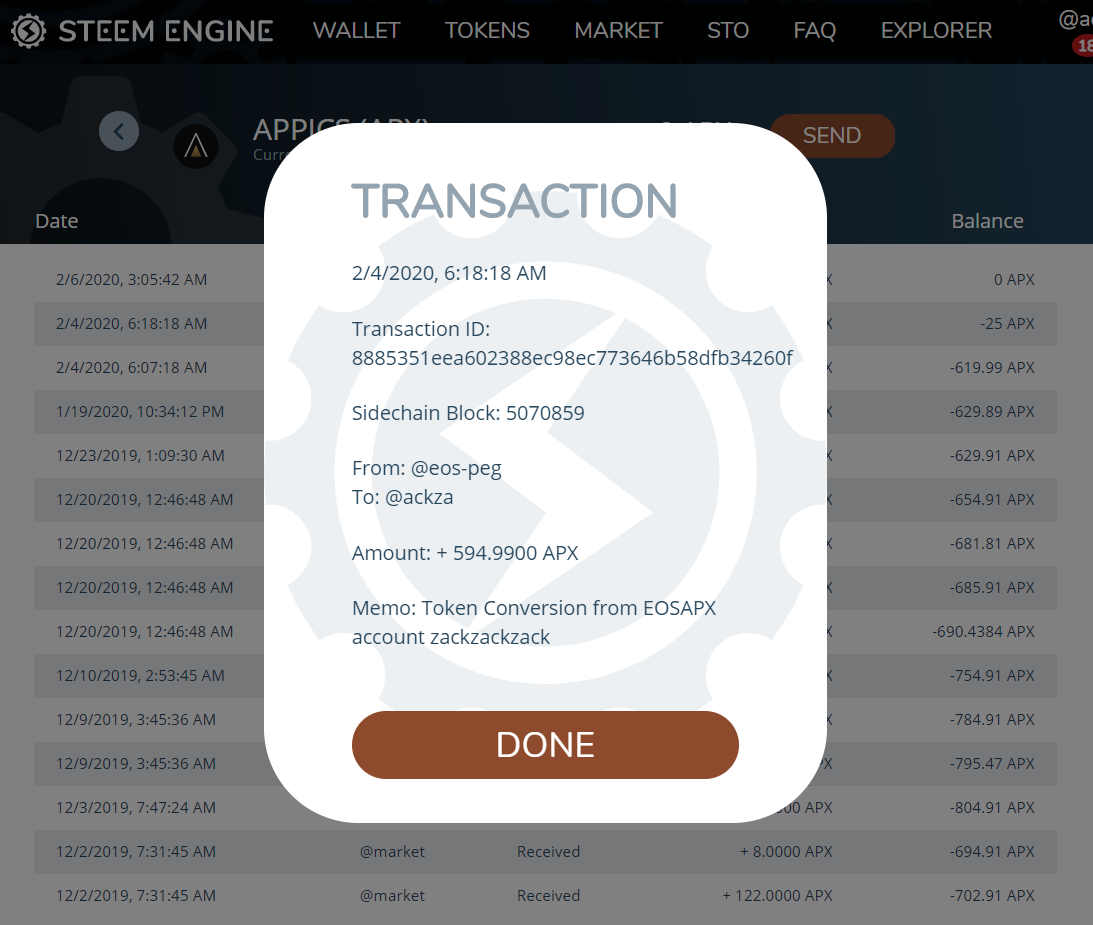The width and height of the screenshot is (1093, 925).
Task: Open the FAQ page
Action: pyautogui.click(x=814, y=31)
